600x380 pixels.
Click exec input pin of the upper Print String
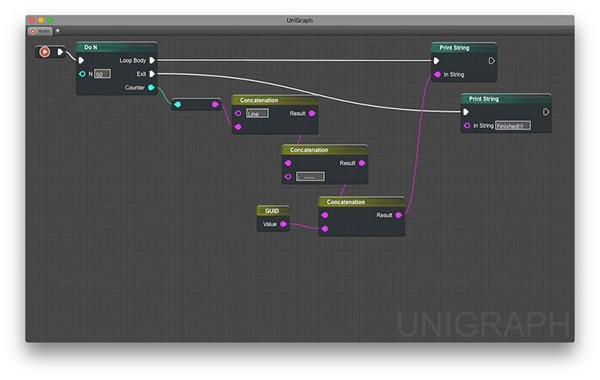click(x=436, y=61)
